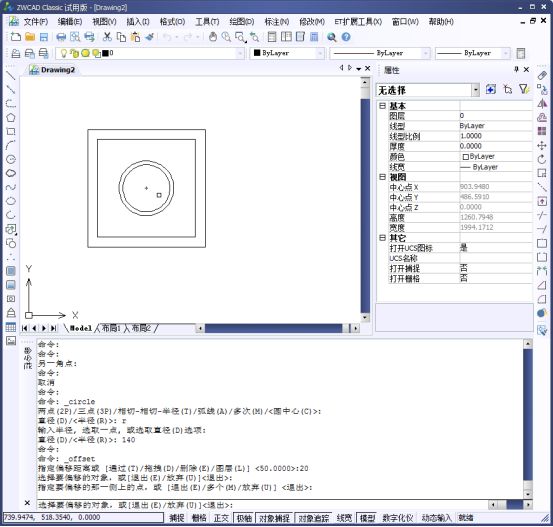Select the Hatch tool in left toolbar
The image size is (553, 527).
tap(11, 271)
